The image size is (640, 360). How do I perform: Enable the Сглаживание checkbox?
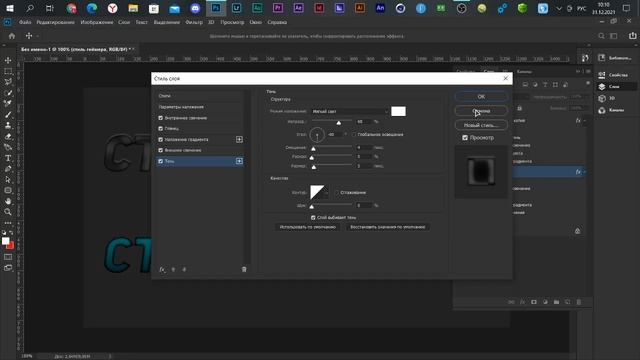click(337, 193)
